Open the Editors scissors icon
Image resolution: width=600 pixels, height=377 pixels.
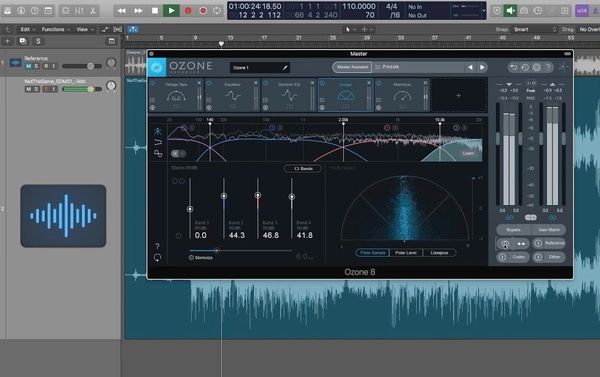(x=93, y=11)
